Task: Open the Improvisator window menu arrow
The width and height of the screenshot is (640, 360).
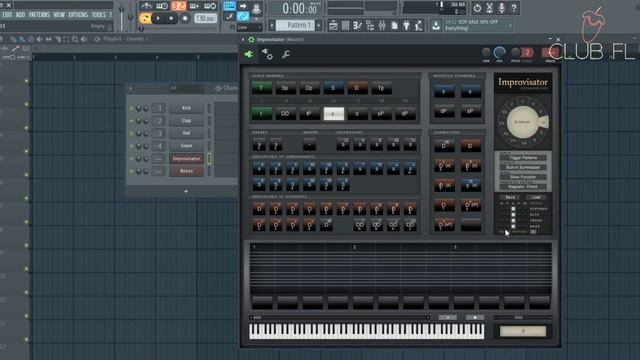Action: [x=243, y=40]
